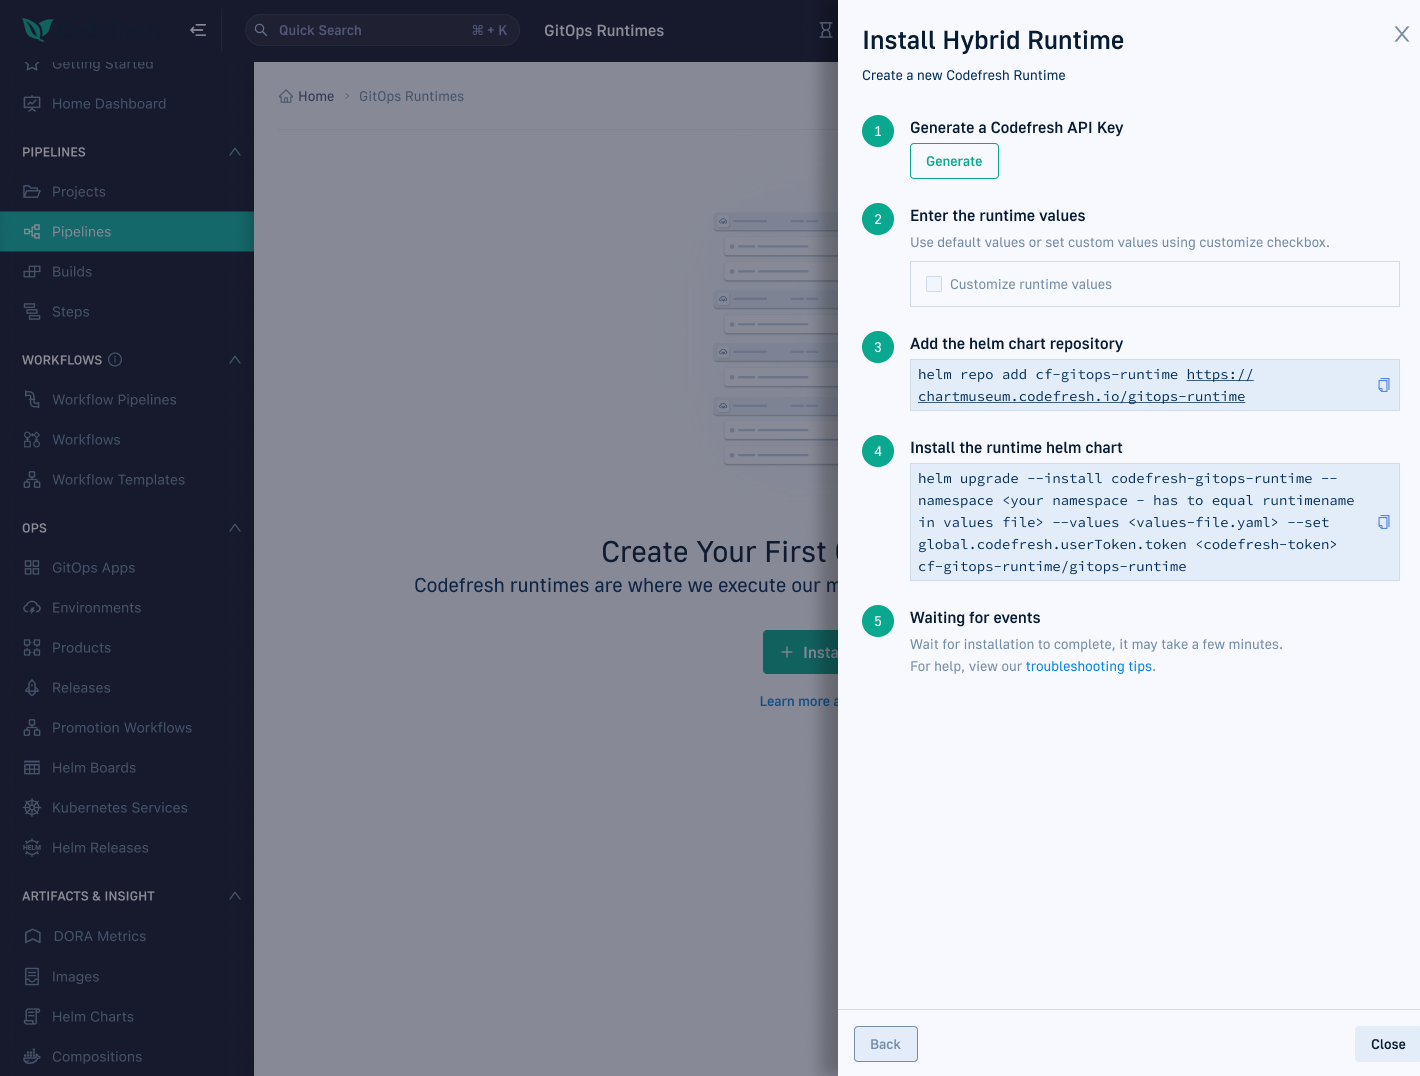Image resolution: width=1420 pixels, height=1076 pixels.
Task: Click the Codefresh logo icon
Action: click(x=37, y=29)
